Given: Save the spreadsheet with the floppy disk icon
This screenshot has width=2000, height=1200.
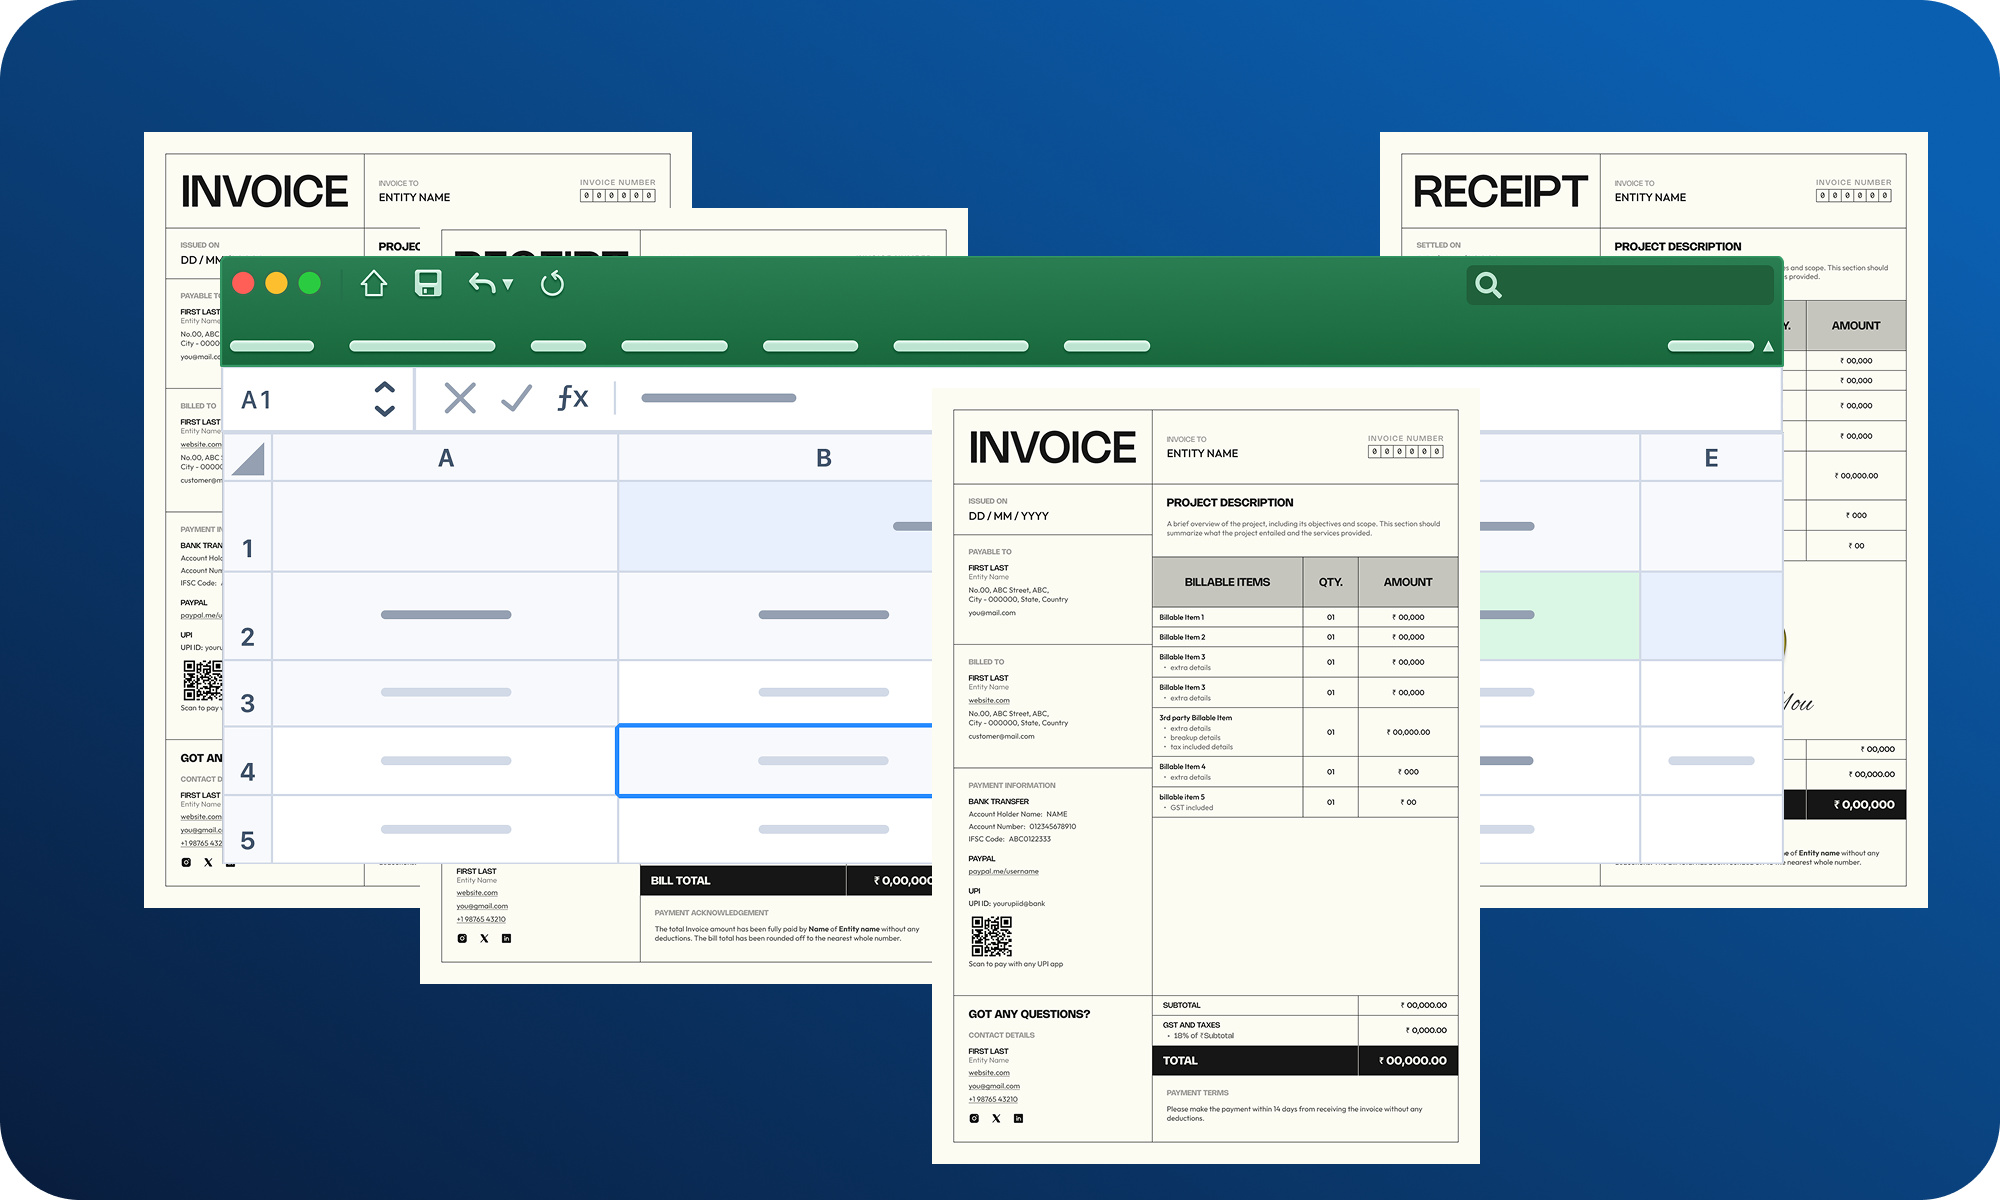Looking at the screenshot, I should click(x=428, y=284).
